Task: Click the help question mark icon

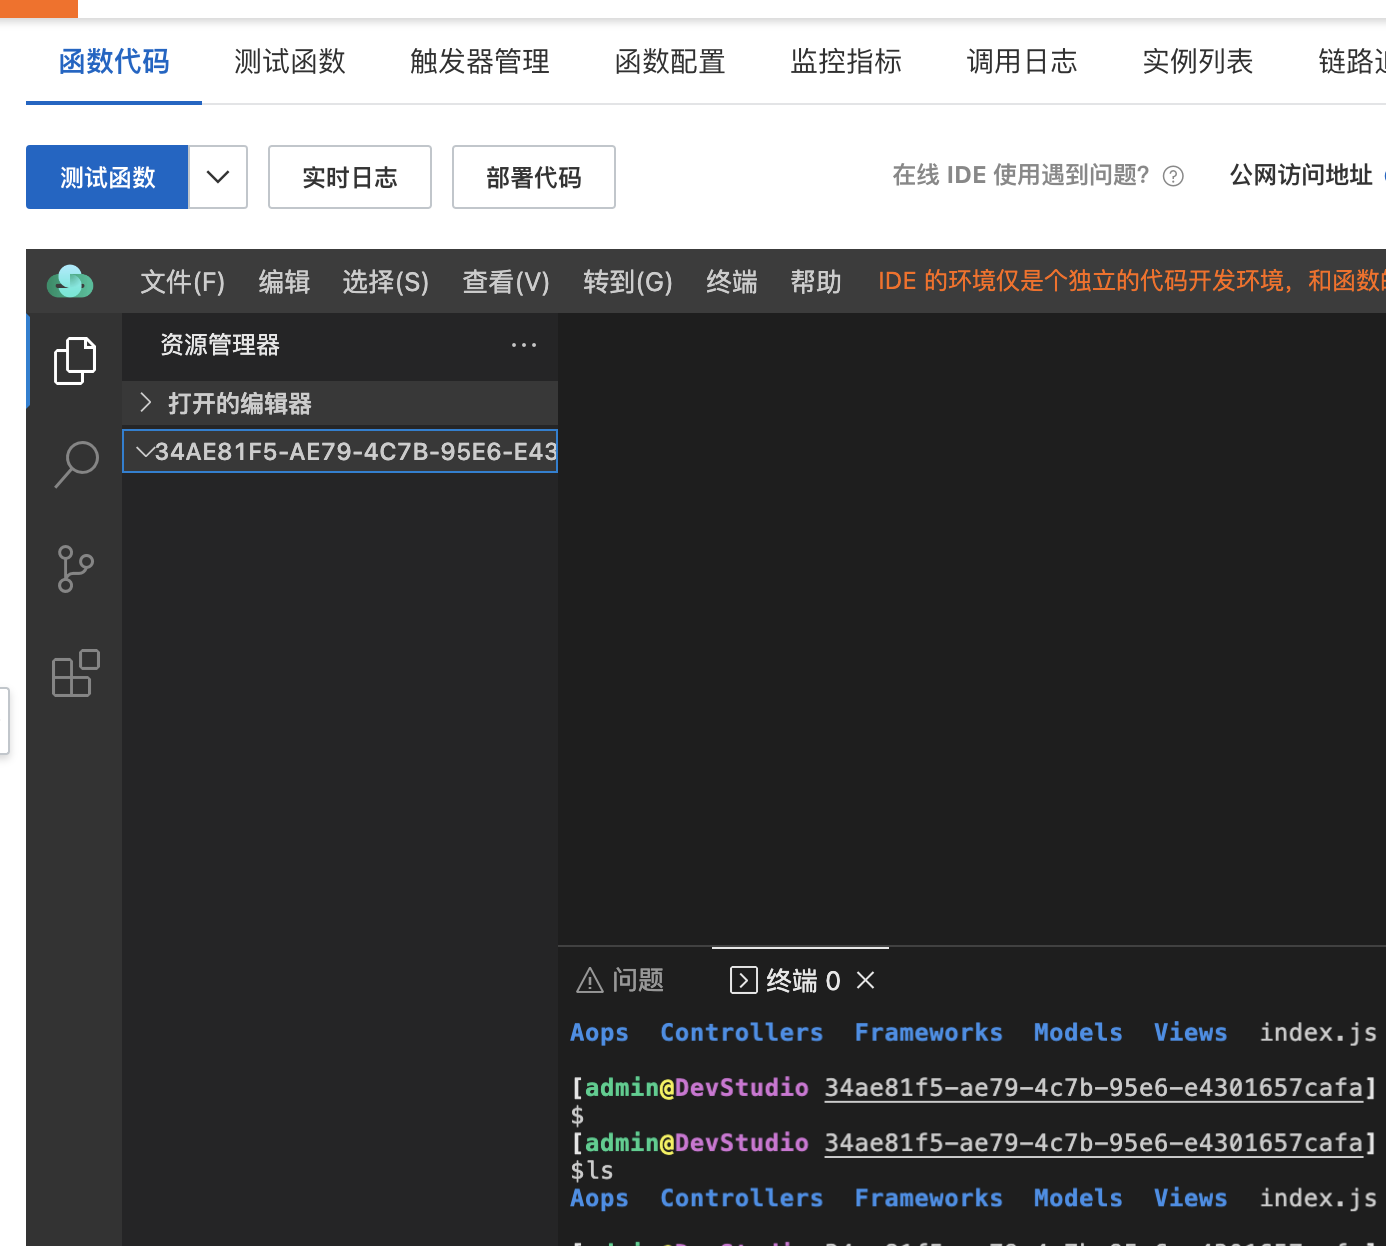Action: pyautogui.click(x=1174, y=177)
